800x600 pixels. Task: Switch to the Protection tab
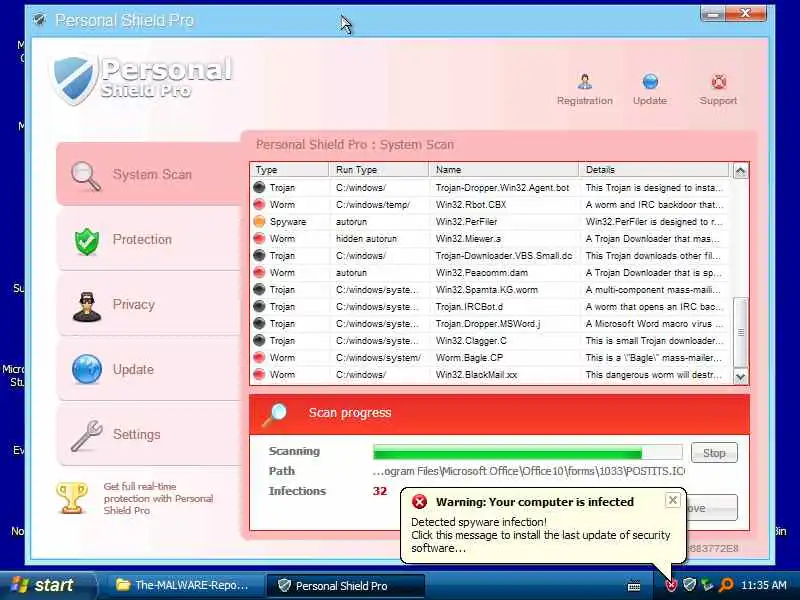coord(148,240)
